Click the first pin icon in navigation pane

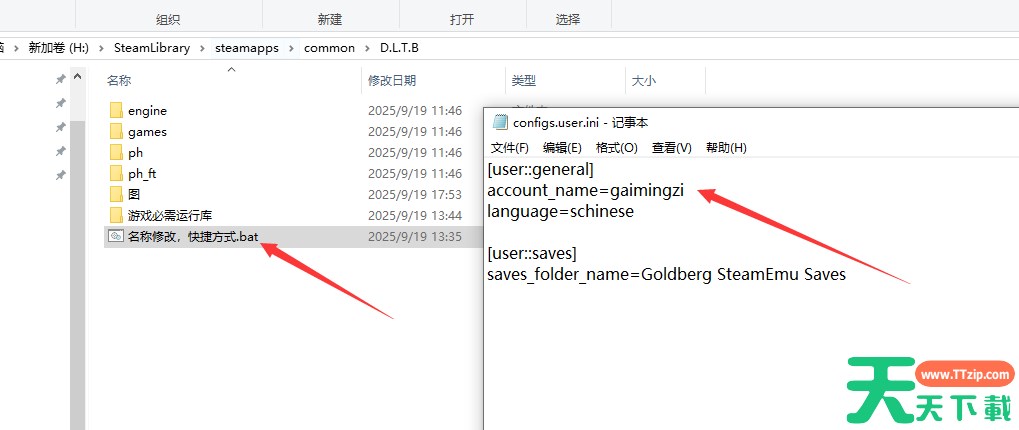(x=60, y=80)
